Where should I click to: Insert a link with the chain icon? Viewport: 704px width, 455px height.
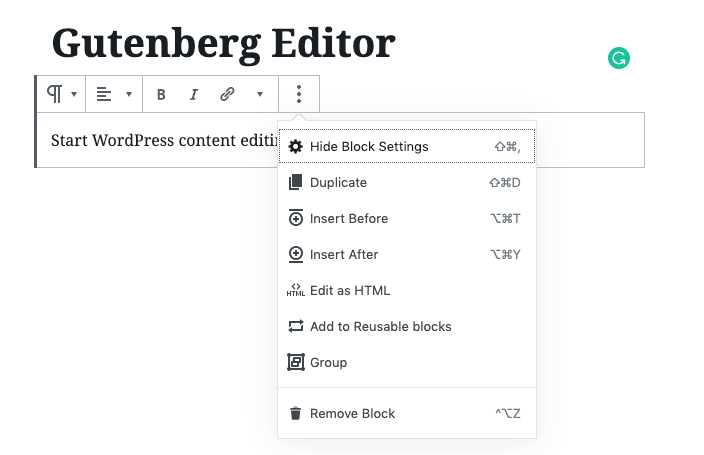(x=227, y=94)
